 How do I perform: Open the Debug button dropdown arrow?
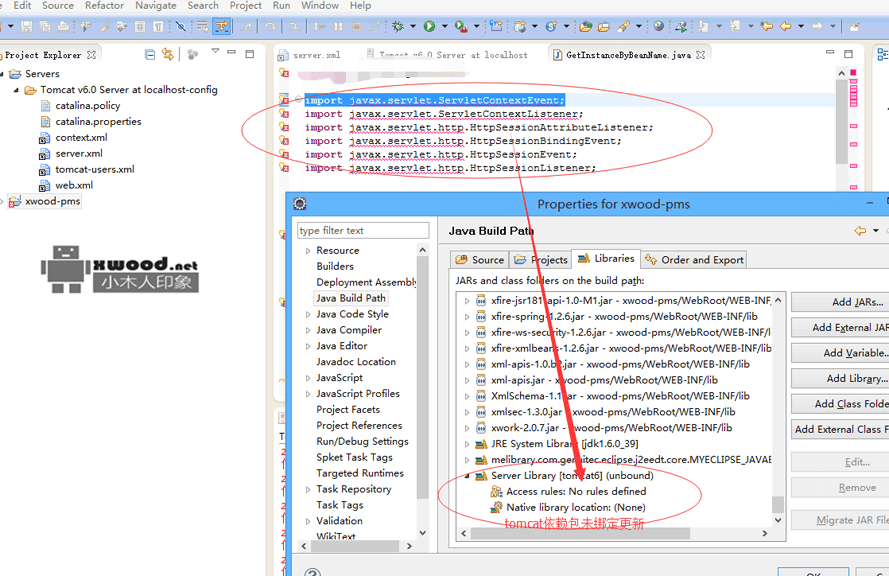(x=413, y=26)
